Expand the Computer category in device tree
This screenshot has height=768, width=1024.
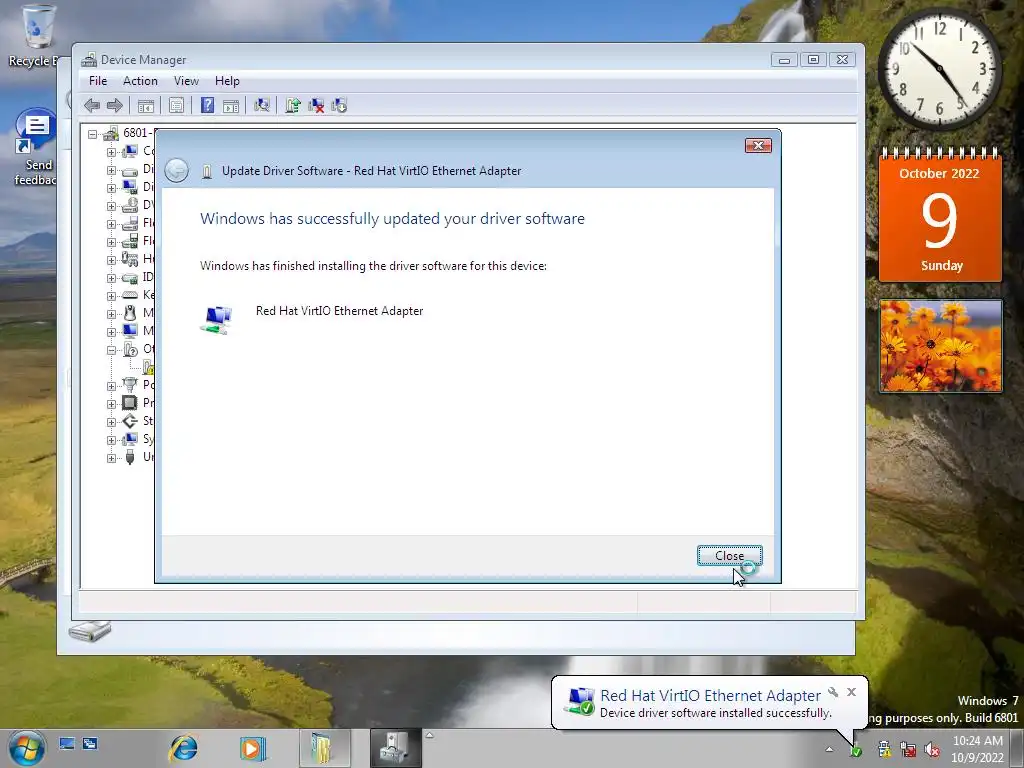[111, 152]
